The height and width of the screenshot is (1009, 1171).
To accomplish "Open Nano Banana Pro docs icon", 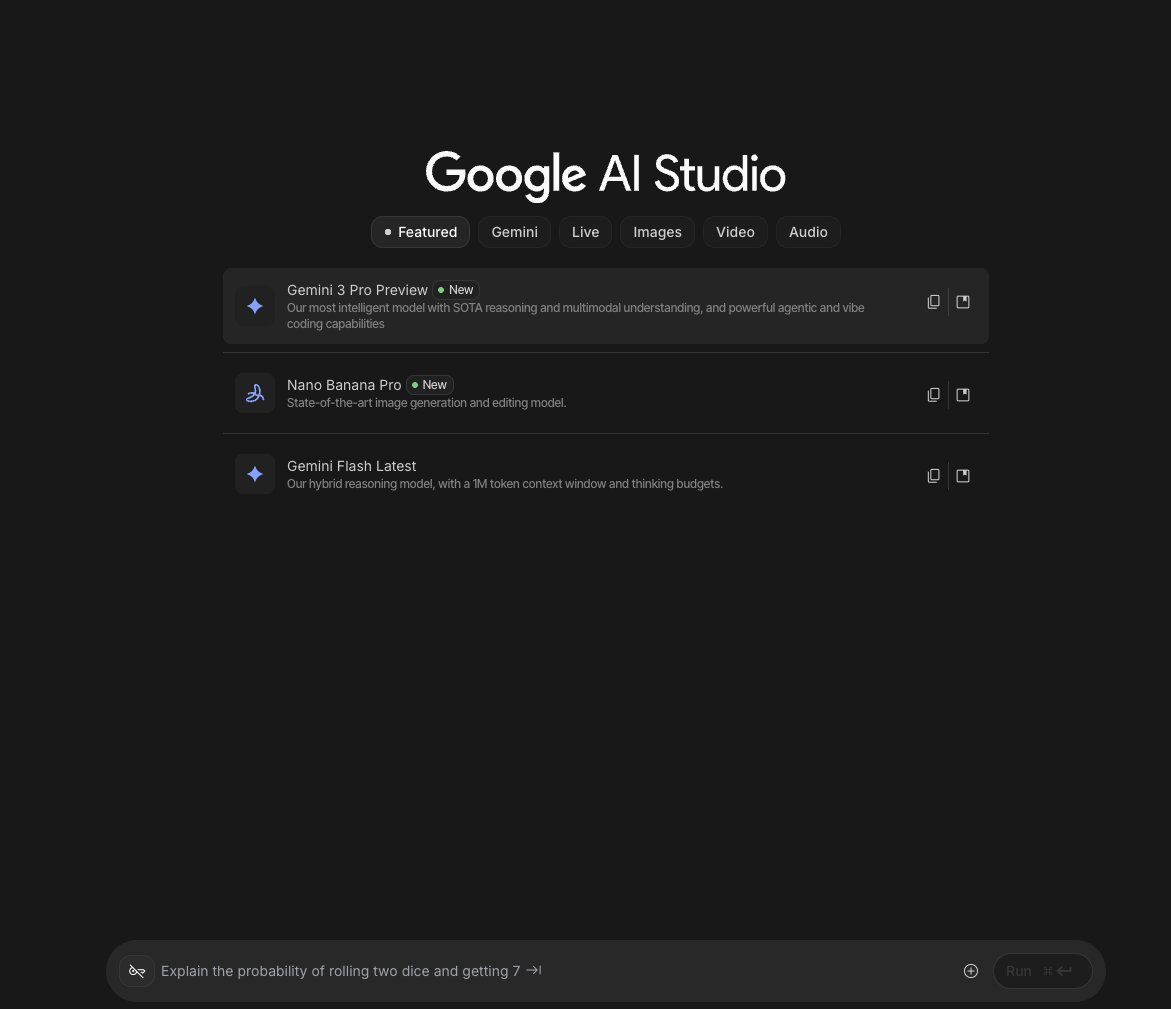I will (x=963, y=394).
